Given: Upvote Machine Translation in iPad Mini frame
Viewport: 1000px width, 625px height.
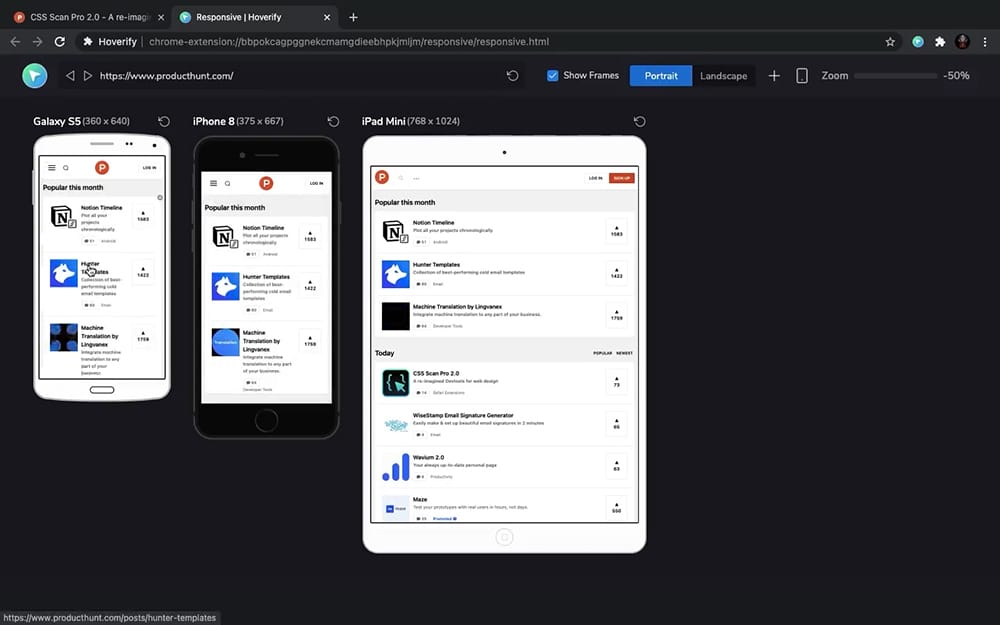Looking at the screenshot, I should coord(617,315).
